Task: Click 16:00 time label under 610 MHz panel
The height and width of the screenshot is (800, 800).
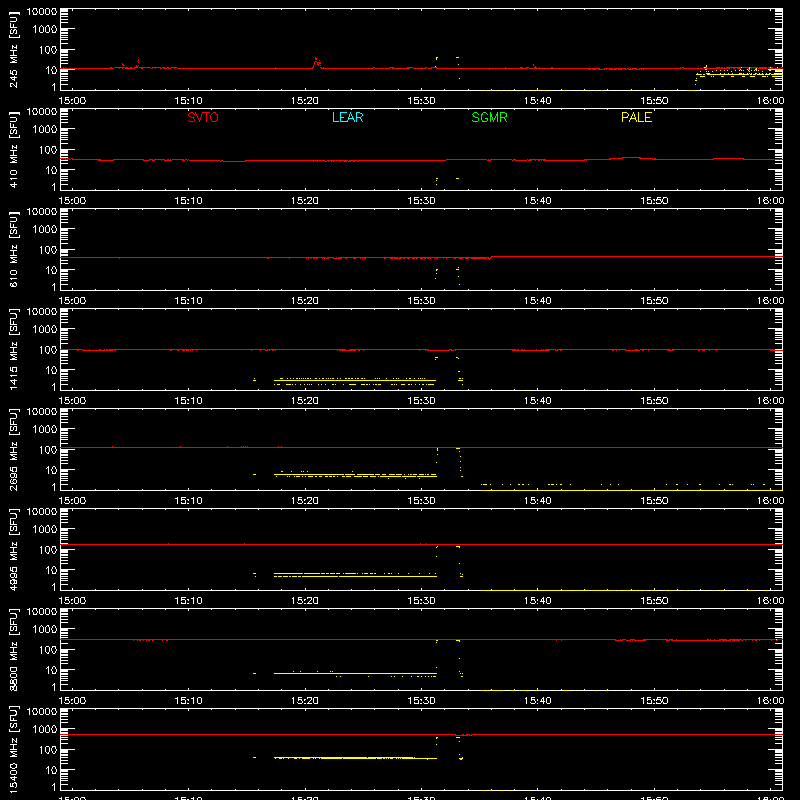Action: click(770, 301)
